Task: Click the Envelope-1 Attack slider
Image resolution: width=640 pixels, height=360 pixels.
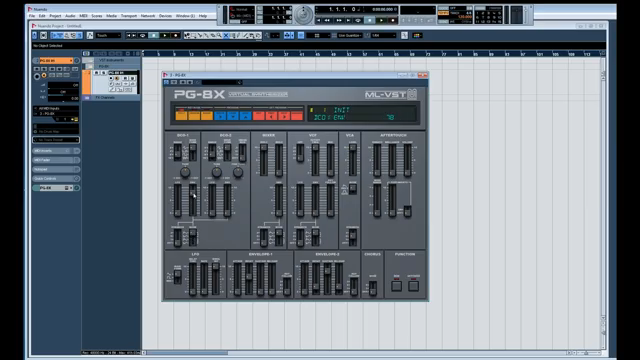Action: 237,279
